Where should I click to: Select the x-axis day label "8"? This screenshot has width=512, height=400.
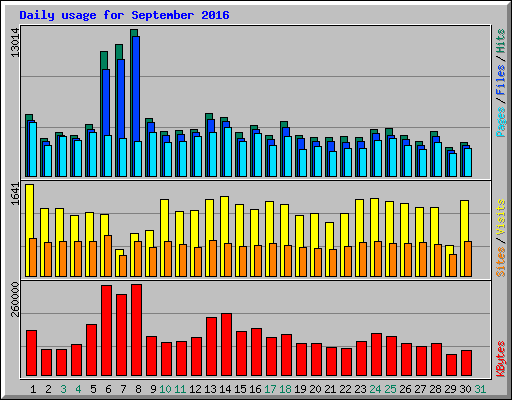tap(138, 389)
